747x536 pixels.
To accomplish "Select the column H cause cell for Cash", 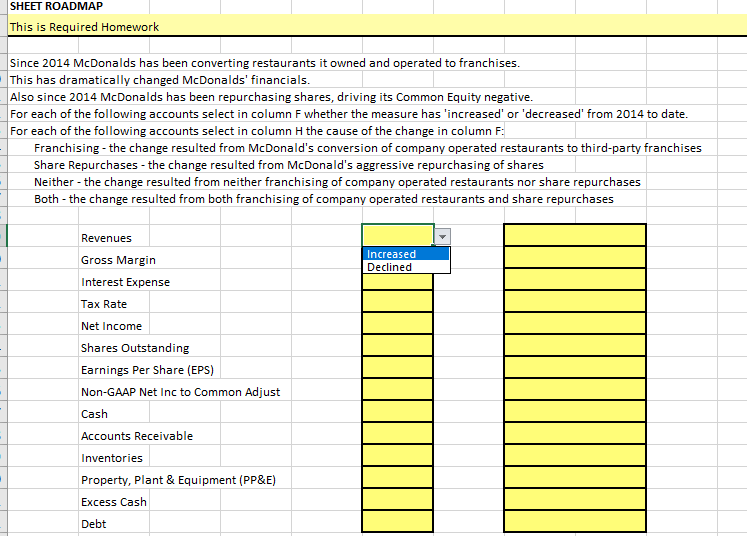I will point(575,411).
